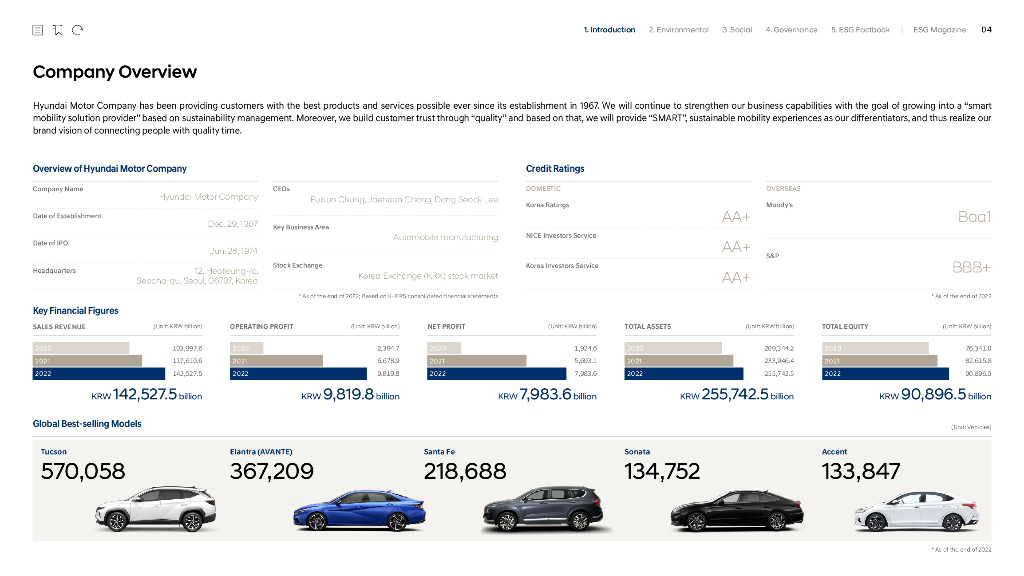
Task: Open the ESG Magazine link
Action: (x=939, y=30)
